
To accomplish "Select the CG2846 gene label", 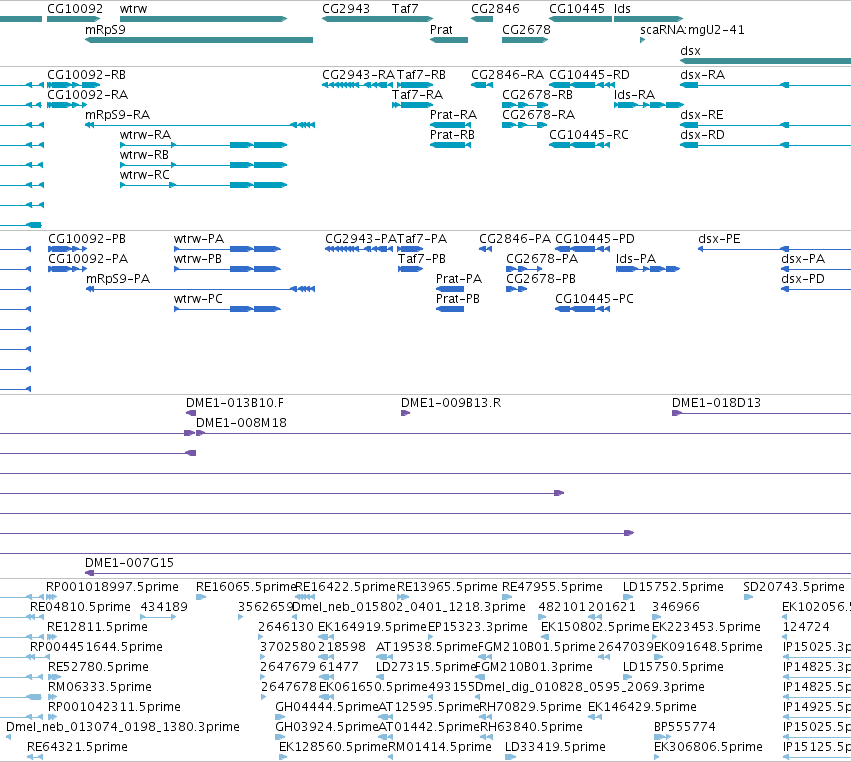I will tap(495, 9).
